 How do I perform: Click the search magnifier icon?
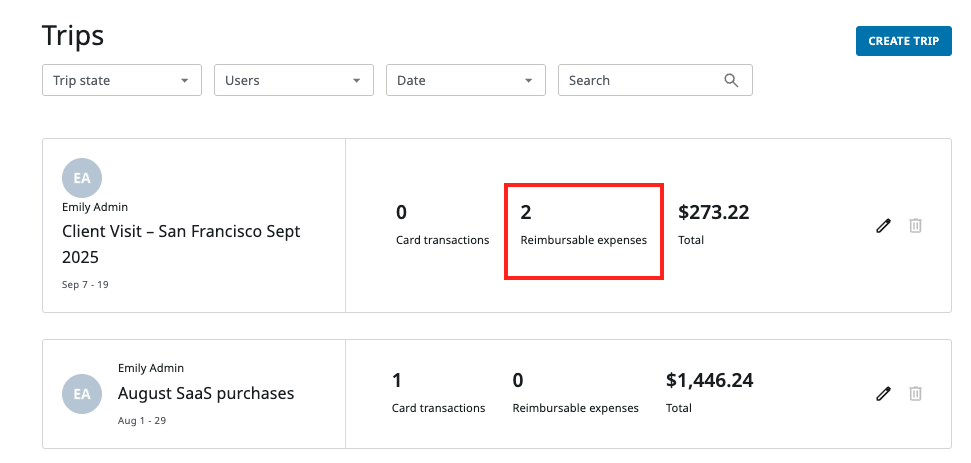pyautogui.click(x=732, y=80)
